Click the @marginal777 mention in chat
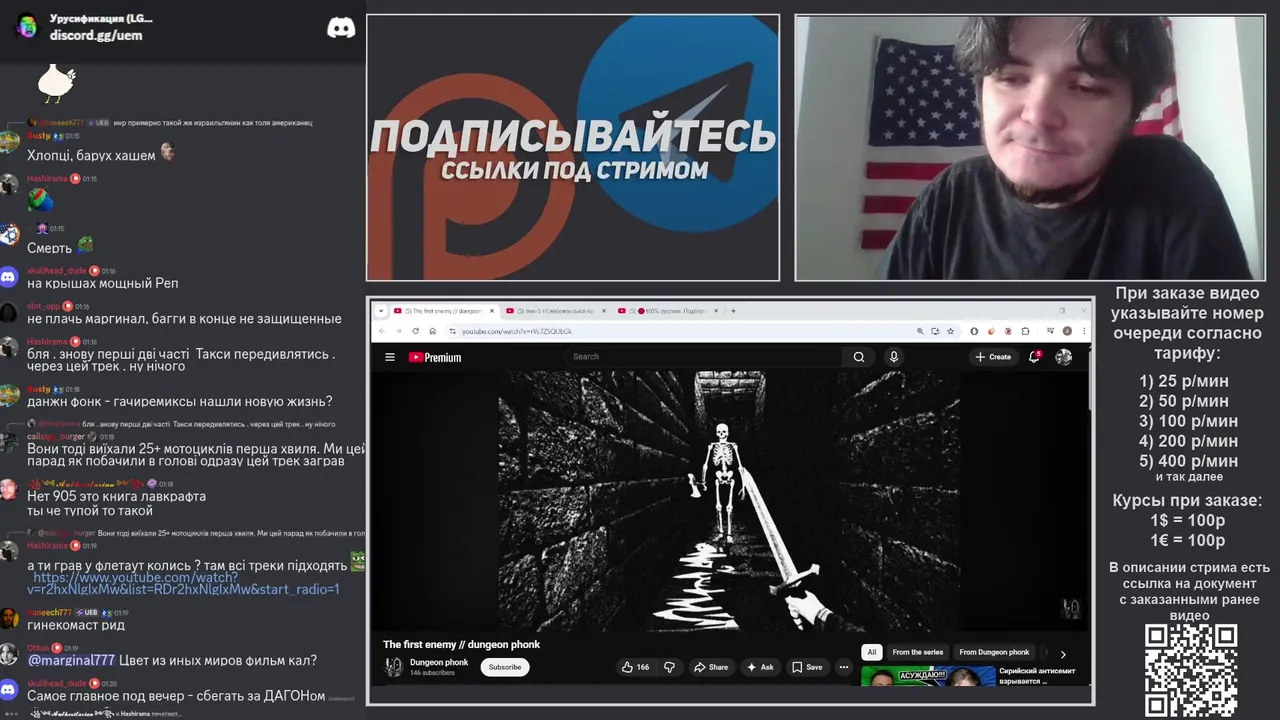1280x720 pixels. (71, 660)
